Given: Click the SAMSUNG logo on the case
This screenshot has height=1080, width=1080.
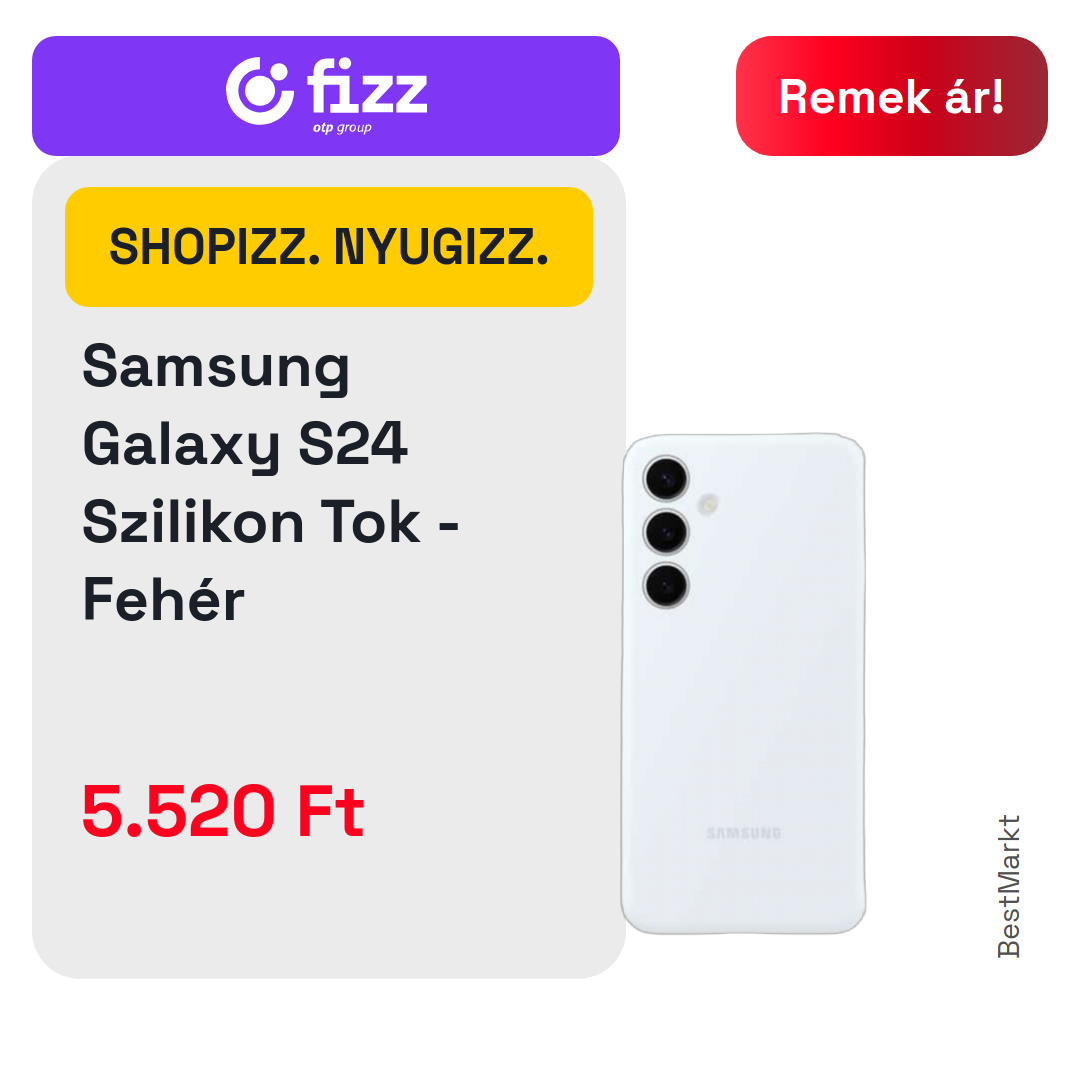Looking at the screenshot, I should [x=744, y=833].
